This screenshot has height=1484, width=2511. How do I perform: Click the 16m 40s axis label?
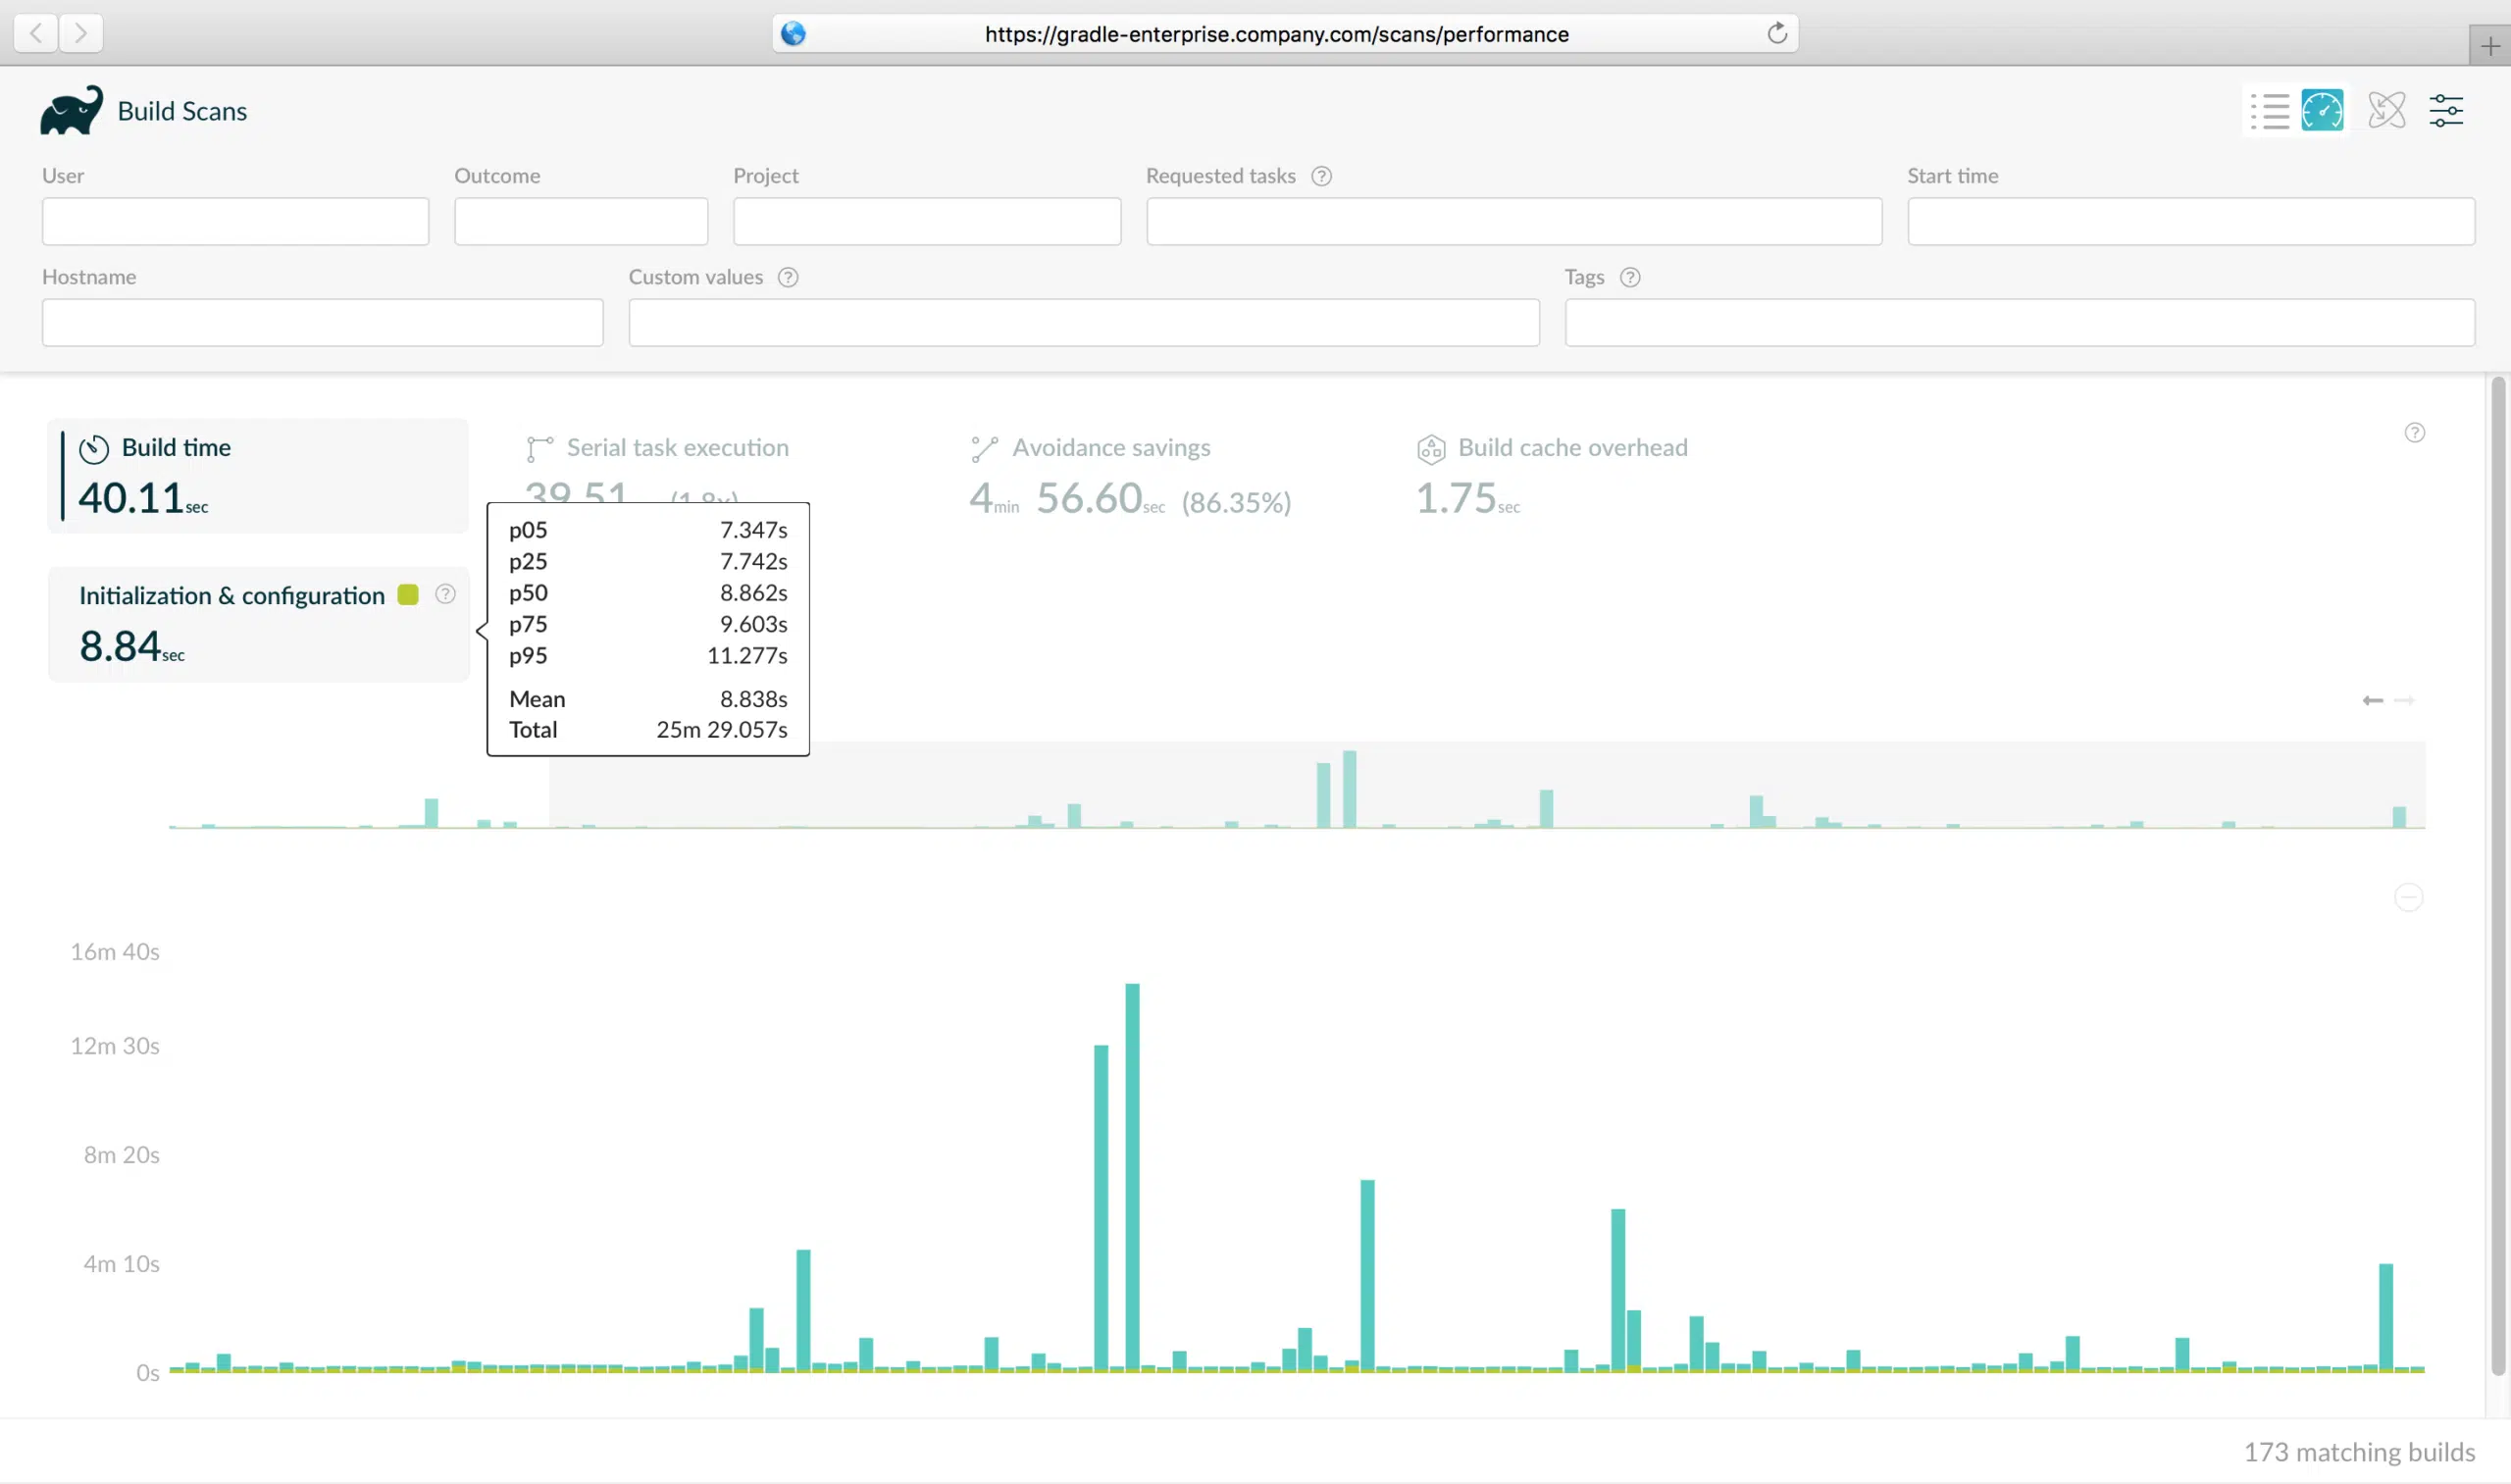[x=115, y=952]
